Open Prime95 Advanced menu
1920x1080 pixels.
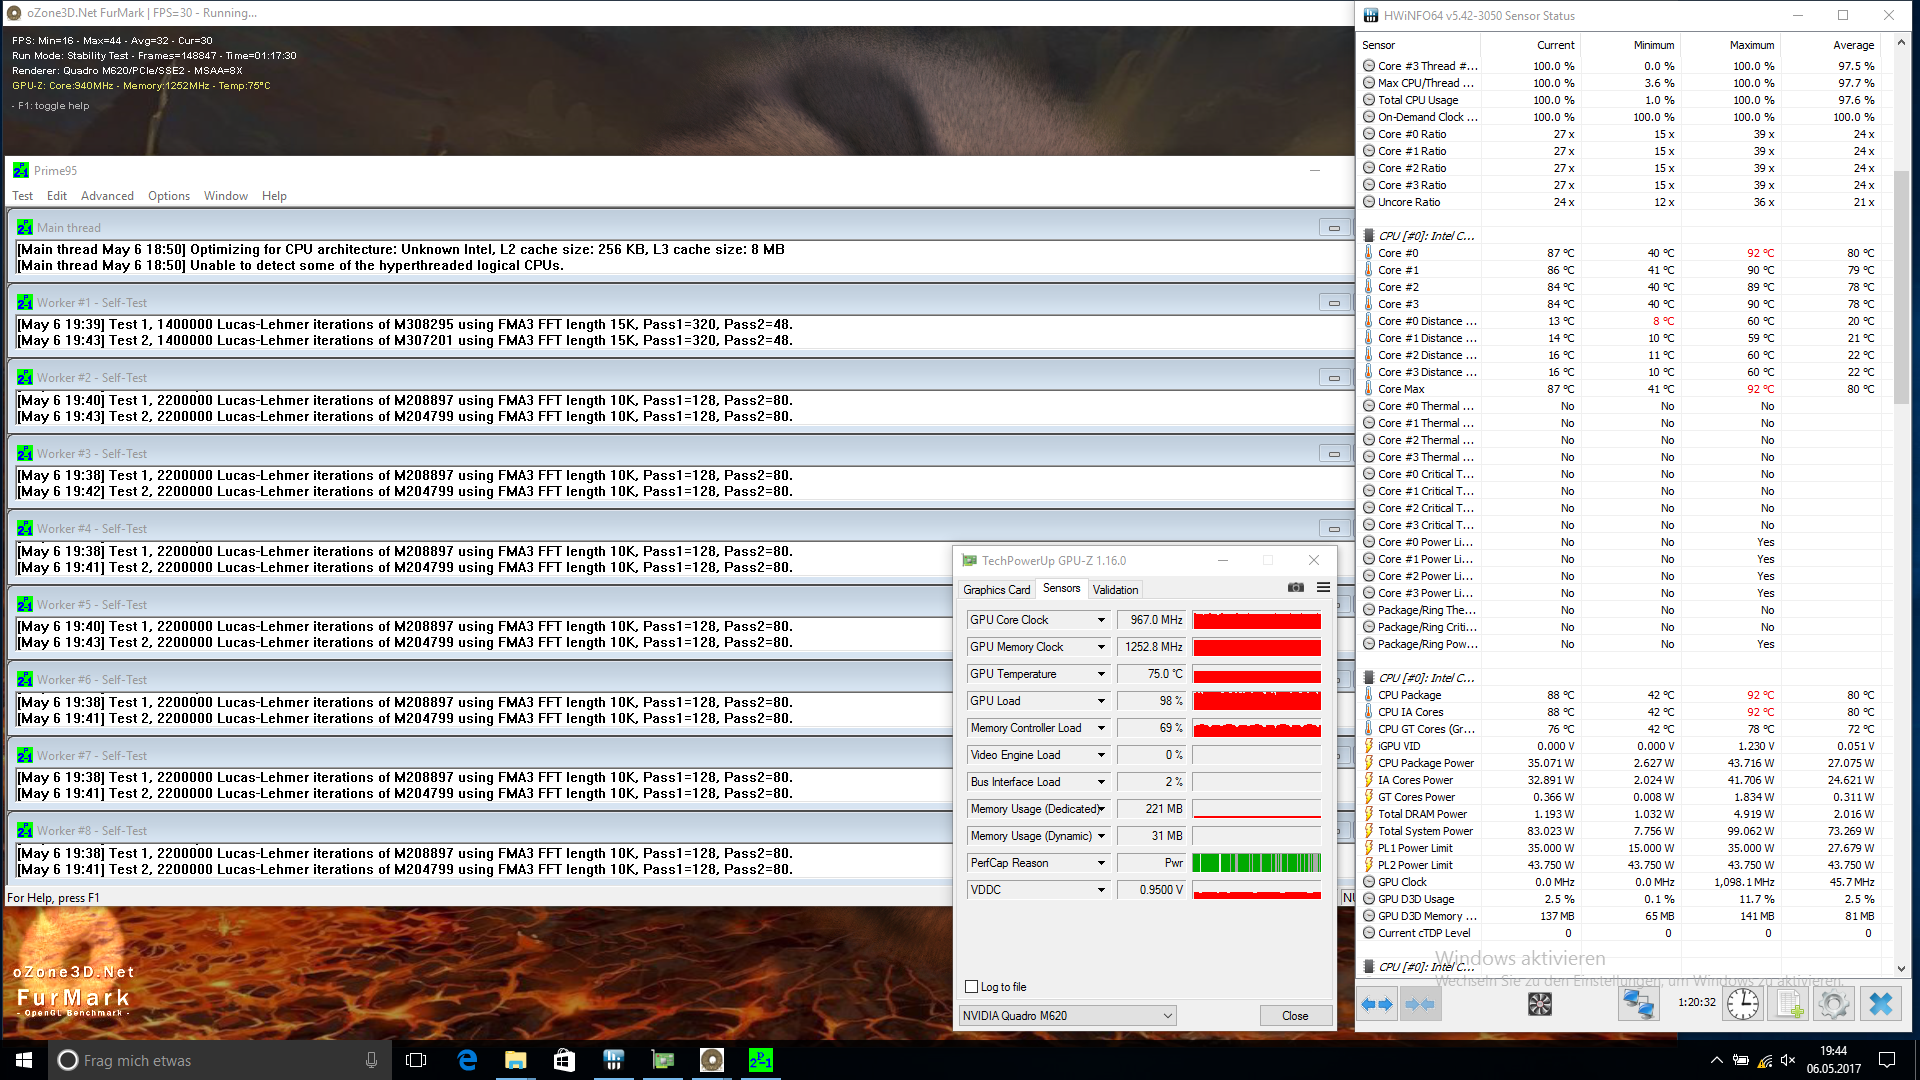point(107,196)
